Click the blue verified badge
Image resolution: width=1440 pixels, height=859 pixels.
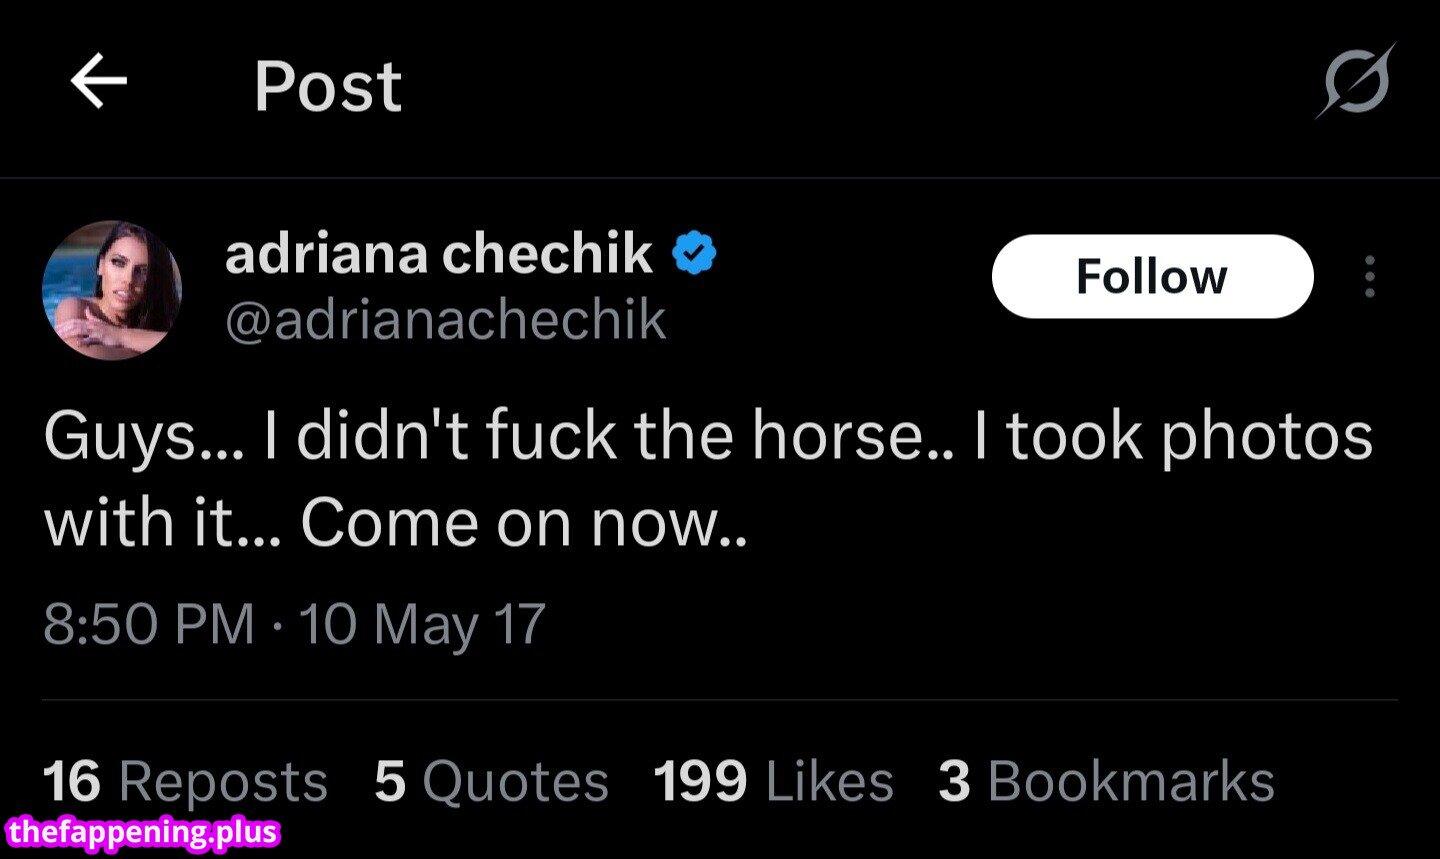tap(694, 252)
